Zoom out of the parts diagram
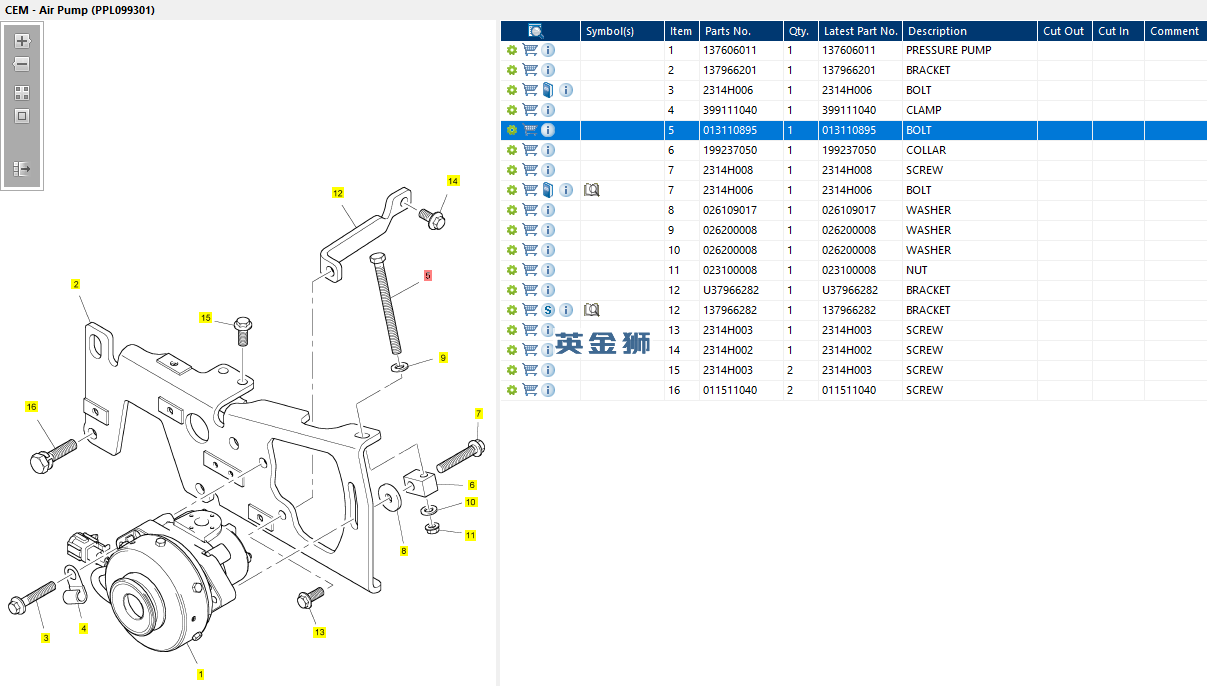The image size is (1207, 686). (x=22, y=64)
